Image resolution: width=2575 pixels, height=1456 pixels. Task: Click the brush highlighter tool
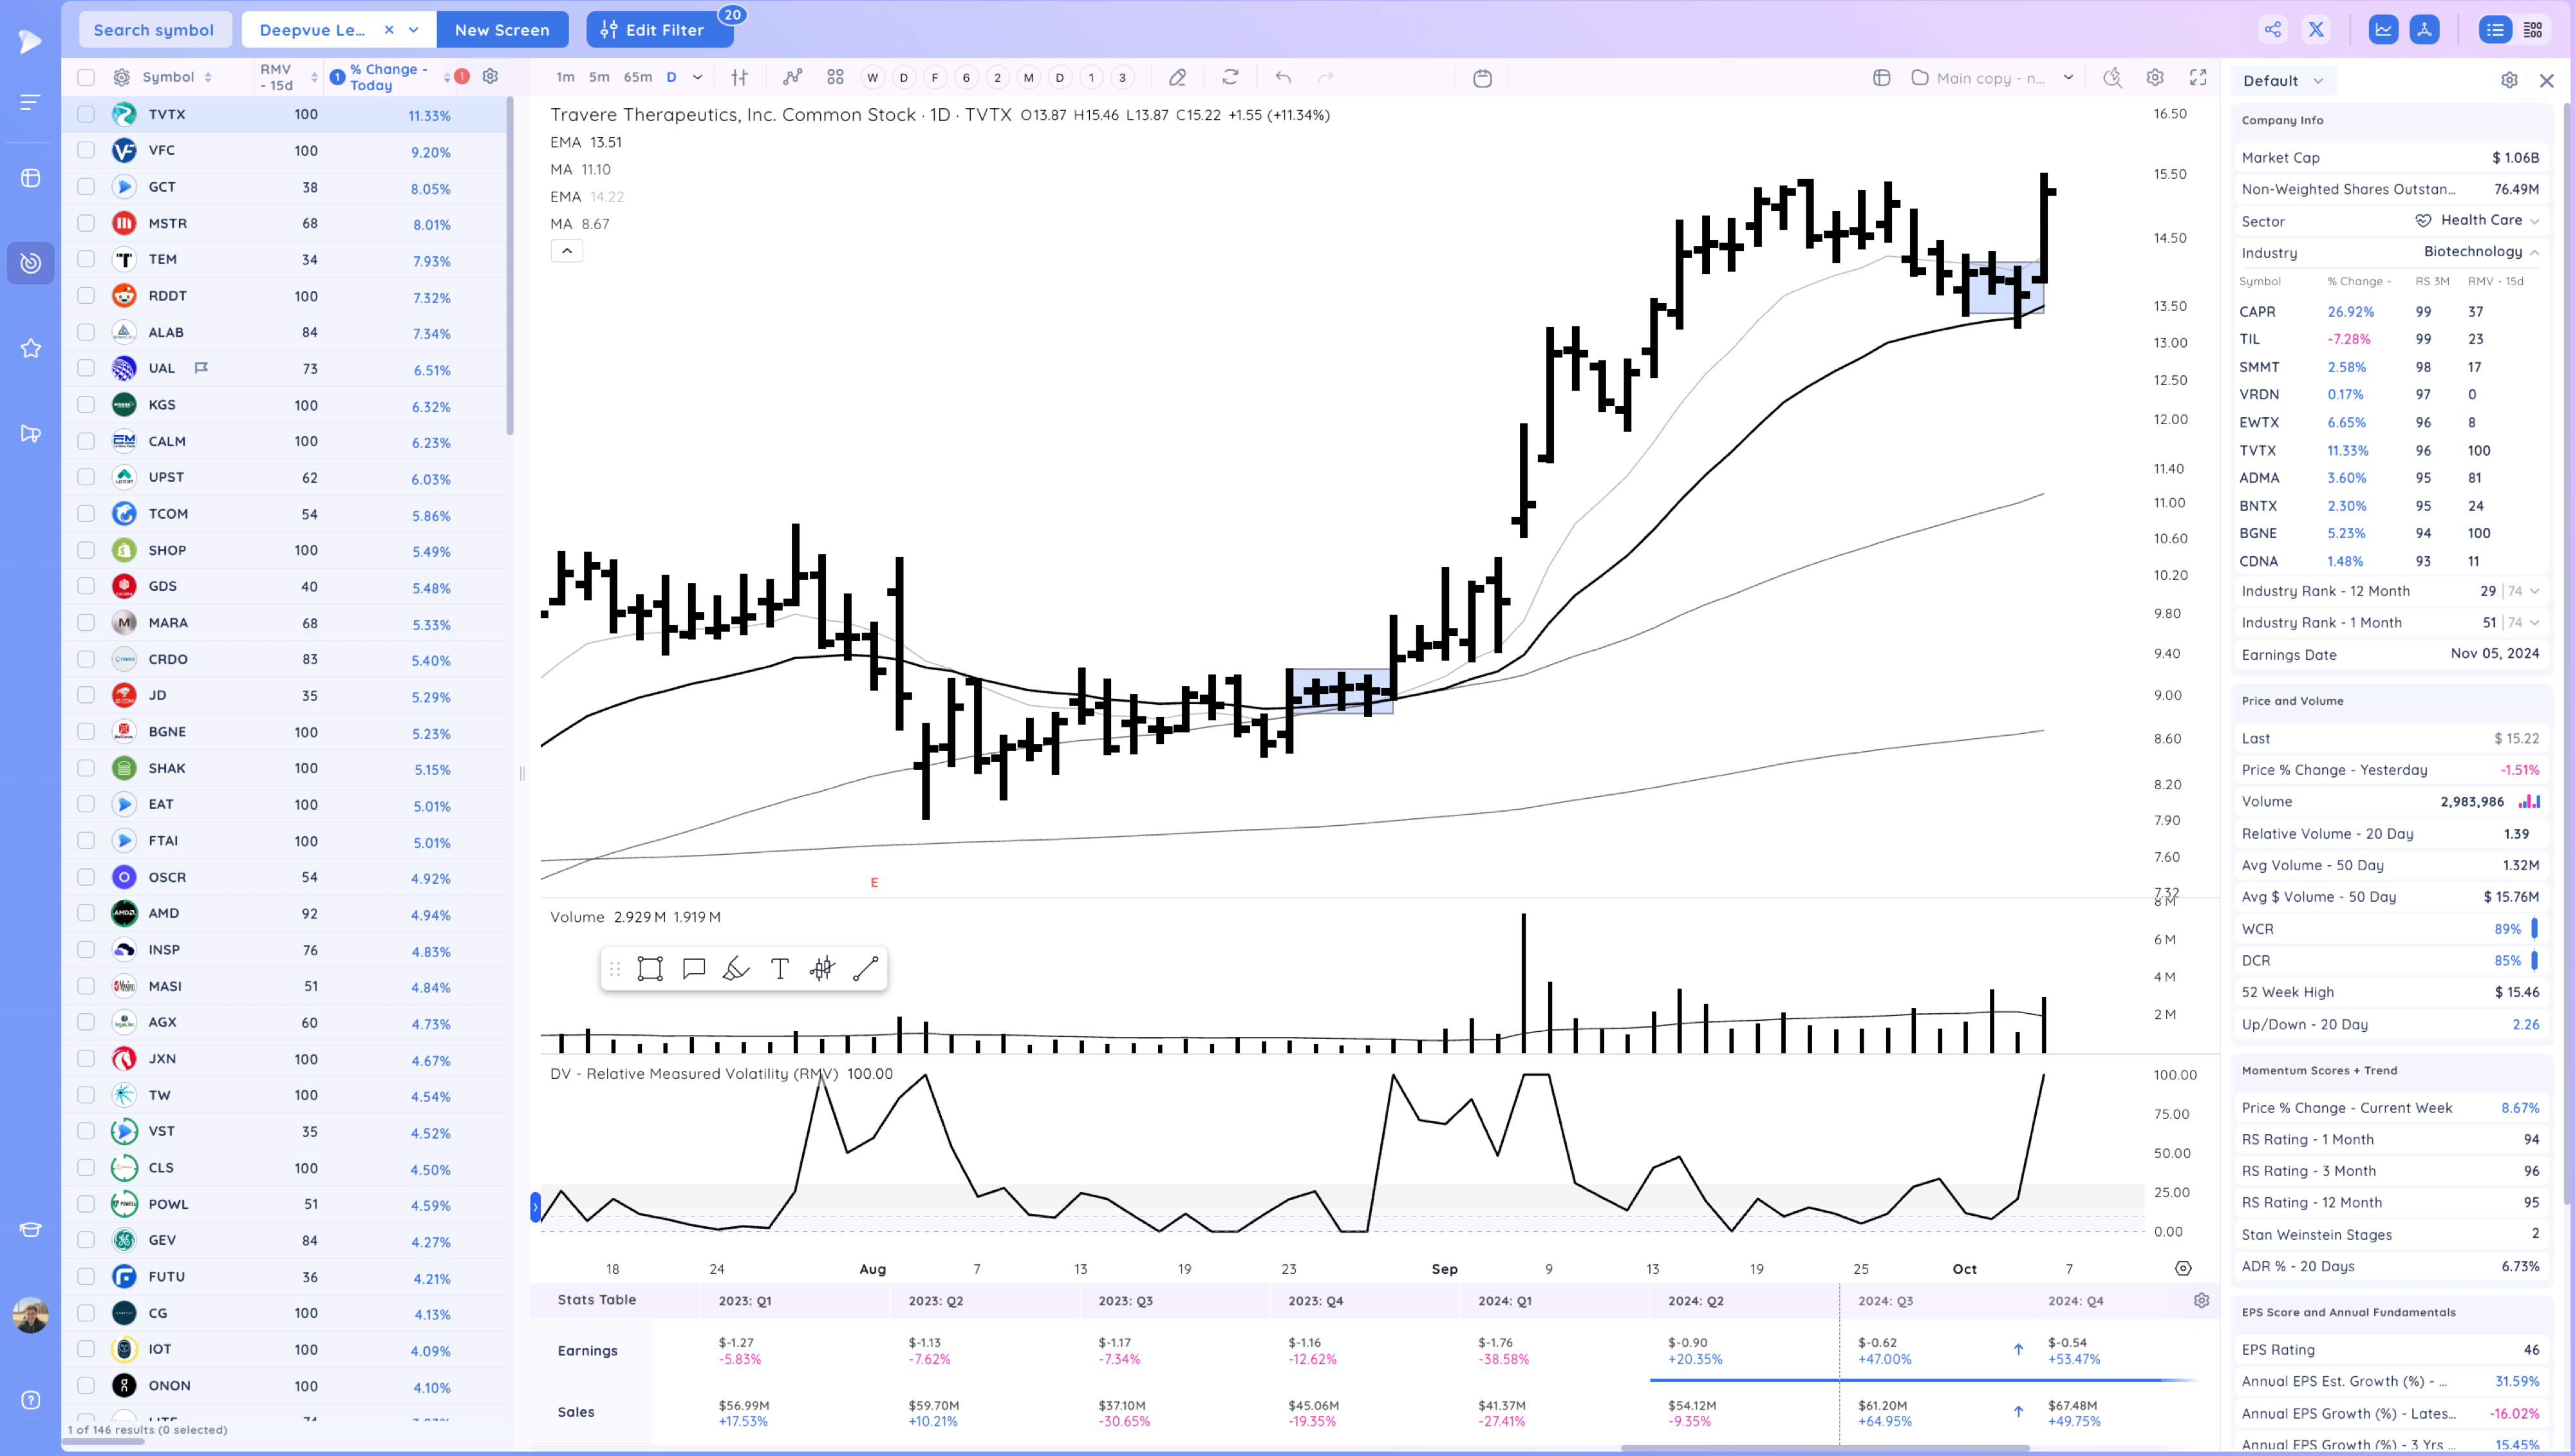[735, 968]
